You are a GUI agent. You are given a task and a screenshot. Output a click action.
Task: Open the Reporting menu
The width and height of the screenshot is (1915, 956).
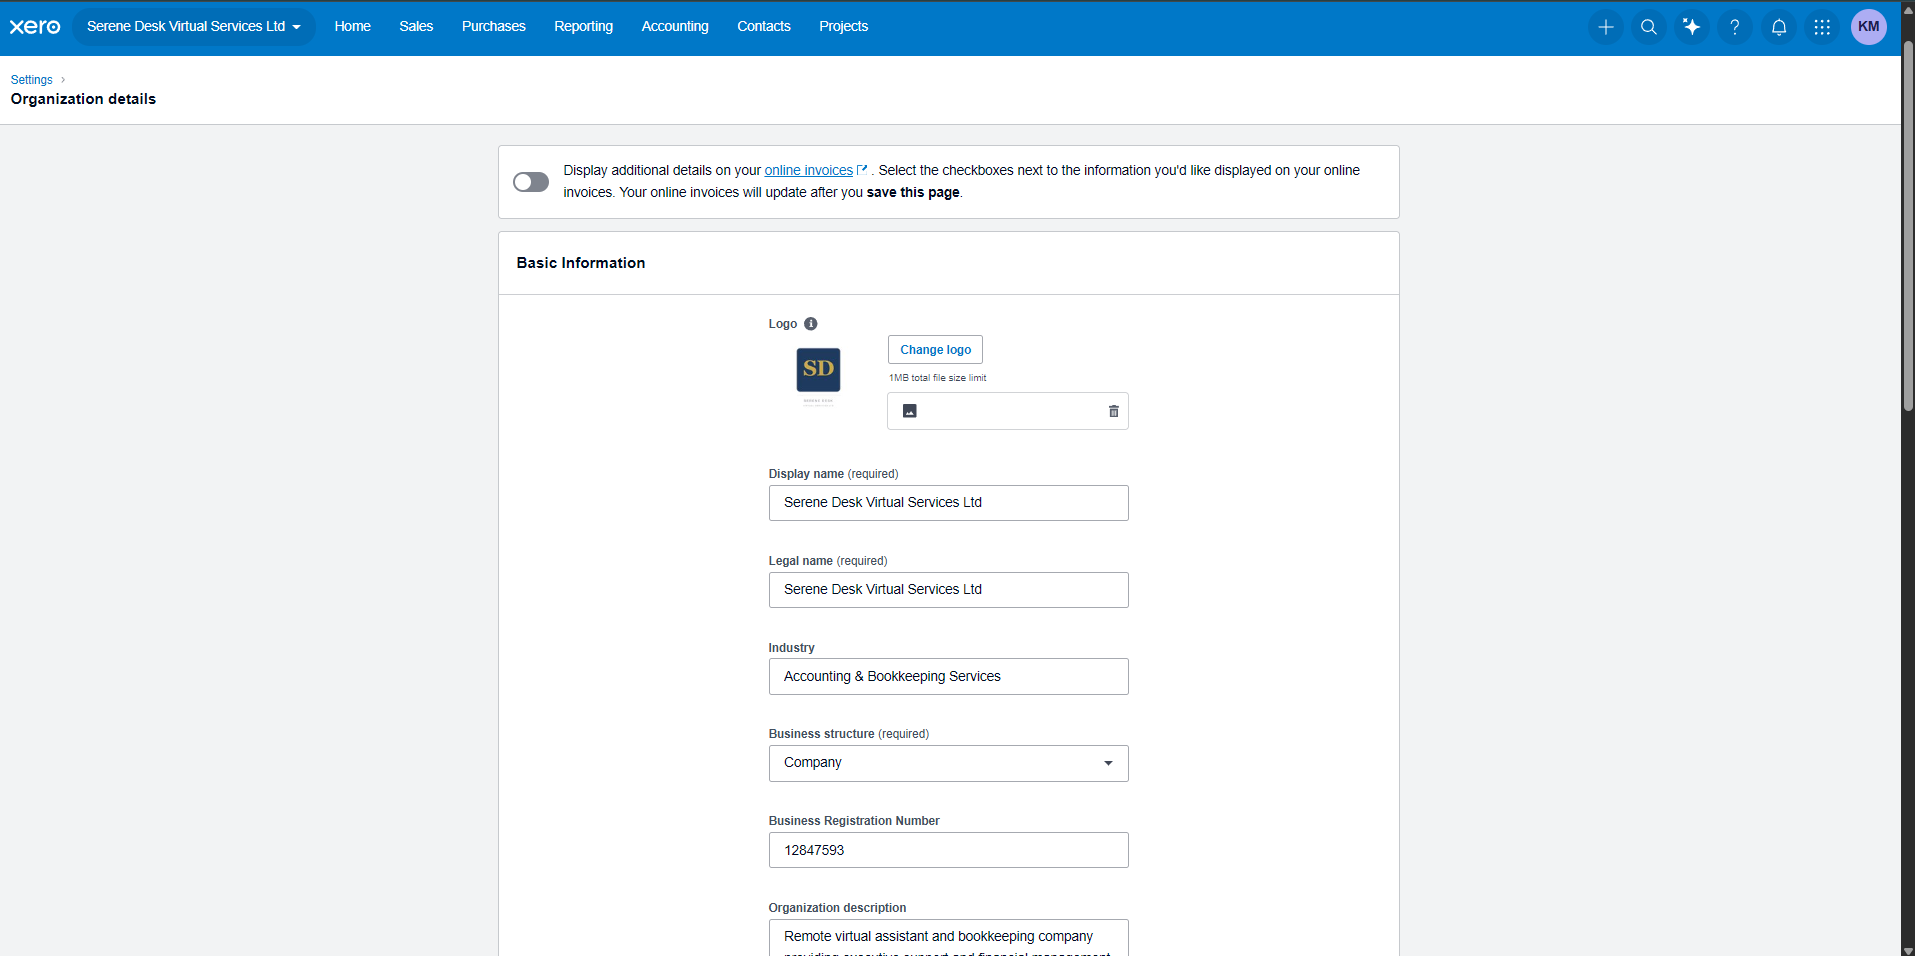click(x=583, y=27)
